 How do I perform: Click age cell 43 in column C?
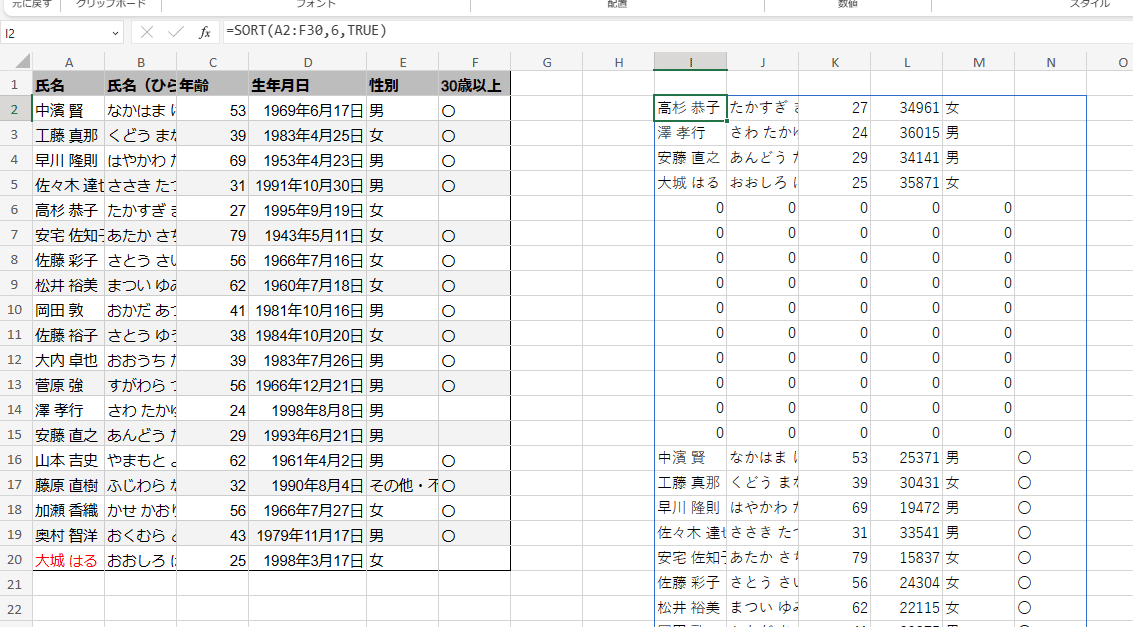coord(212,535)
